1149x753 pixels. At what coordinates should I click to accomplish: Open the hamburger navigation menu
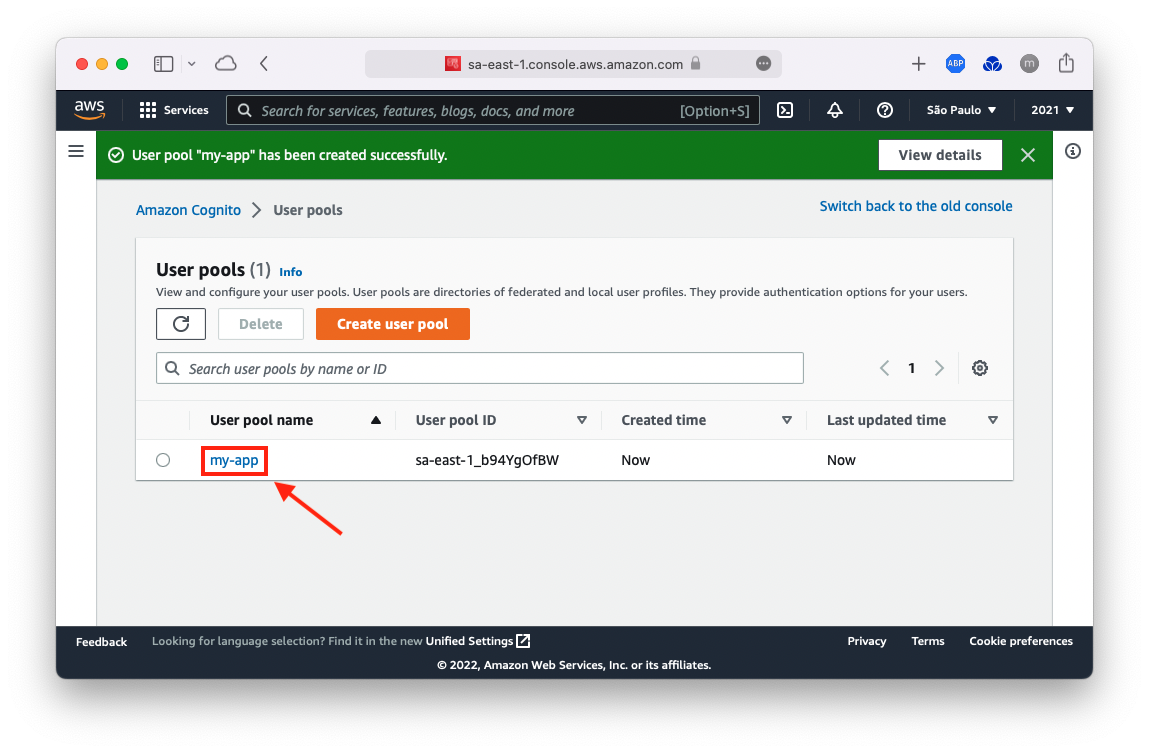[x=76, y=152]
